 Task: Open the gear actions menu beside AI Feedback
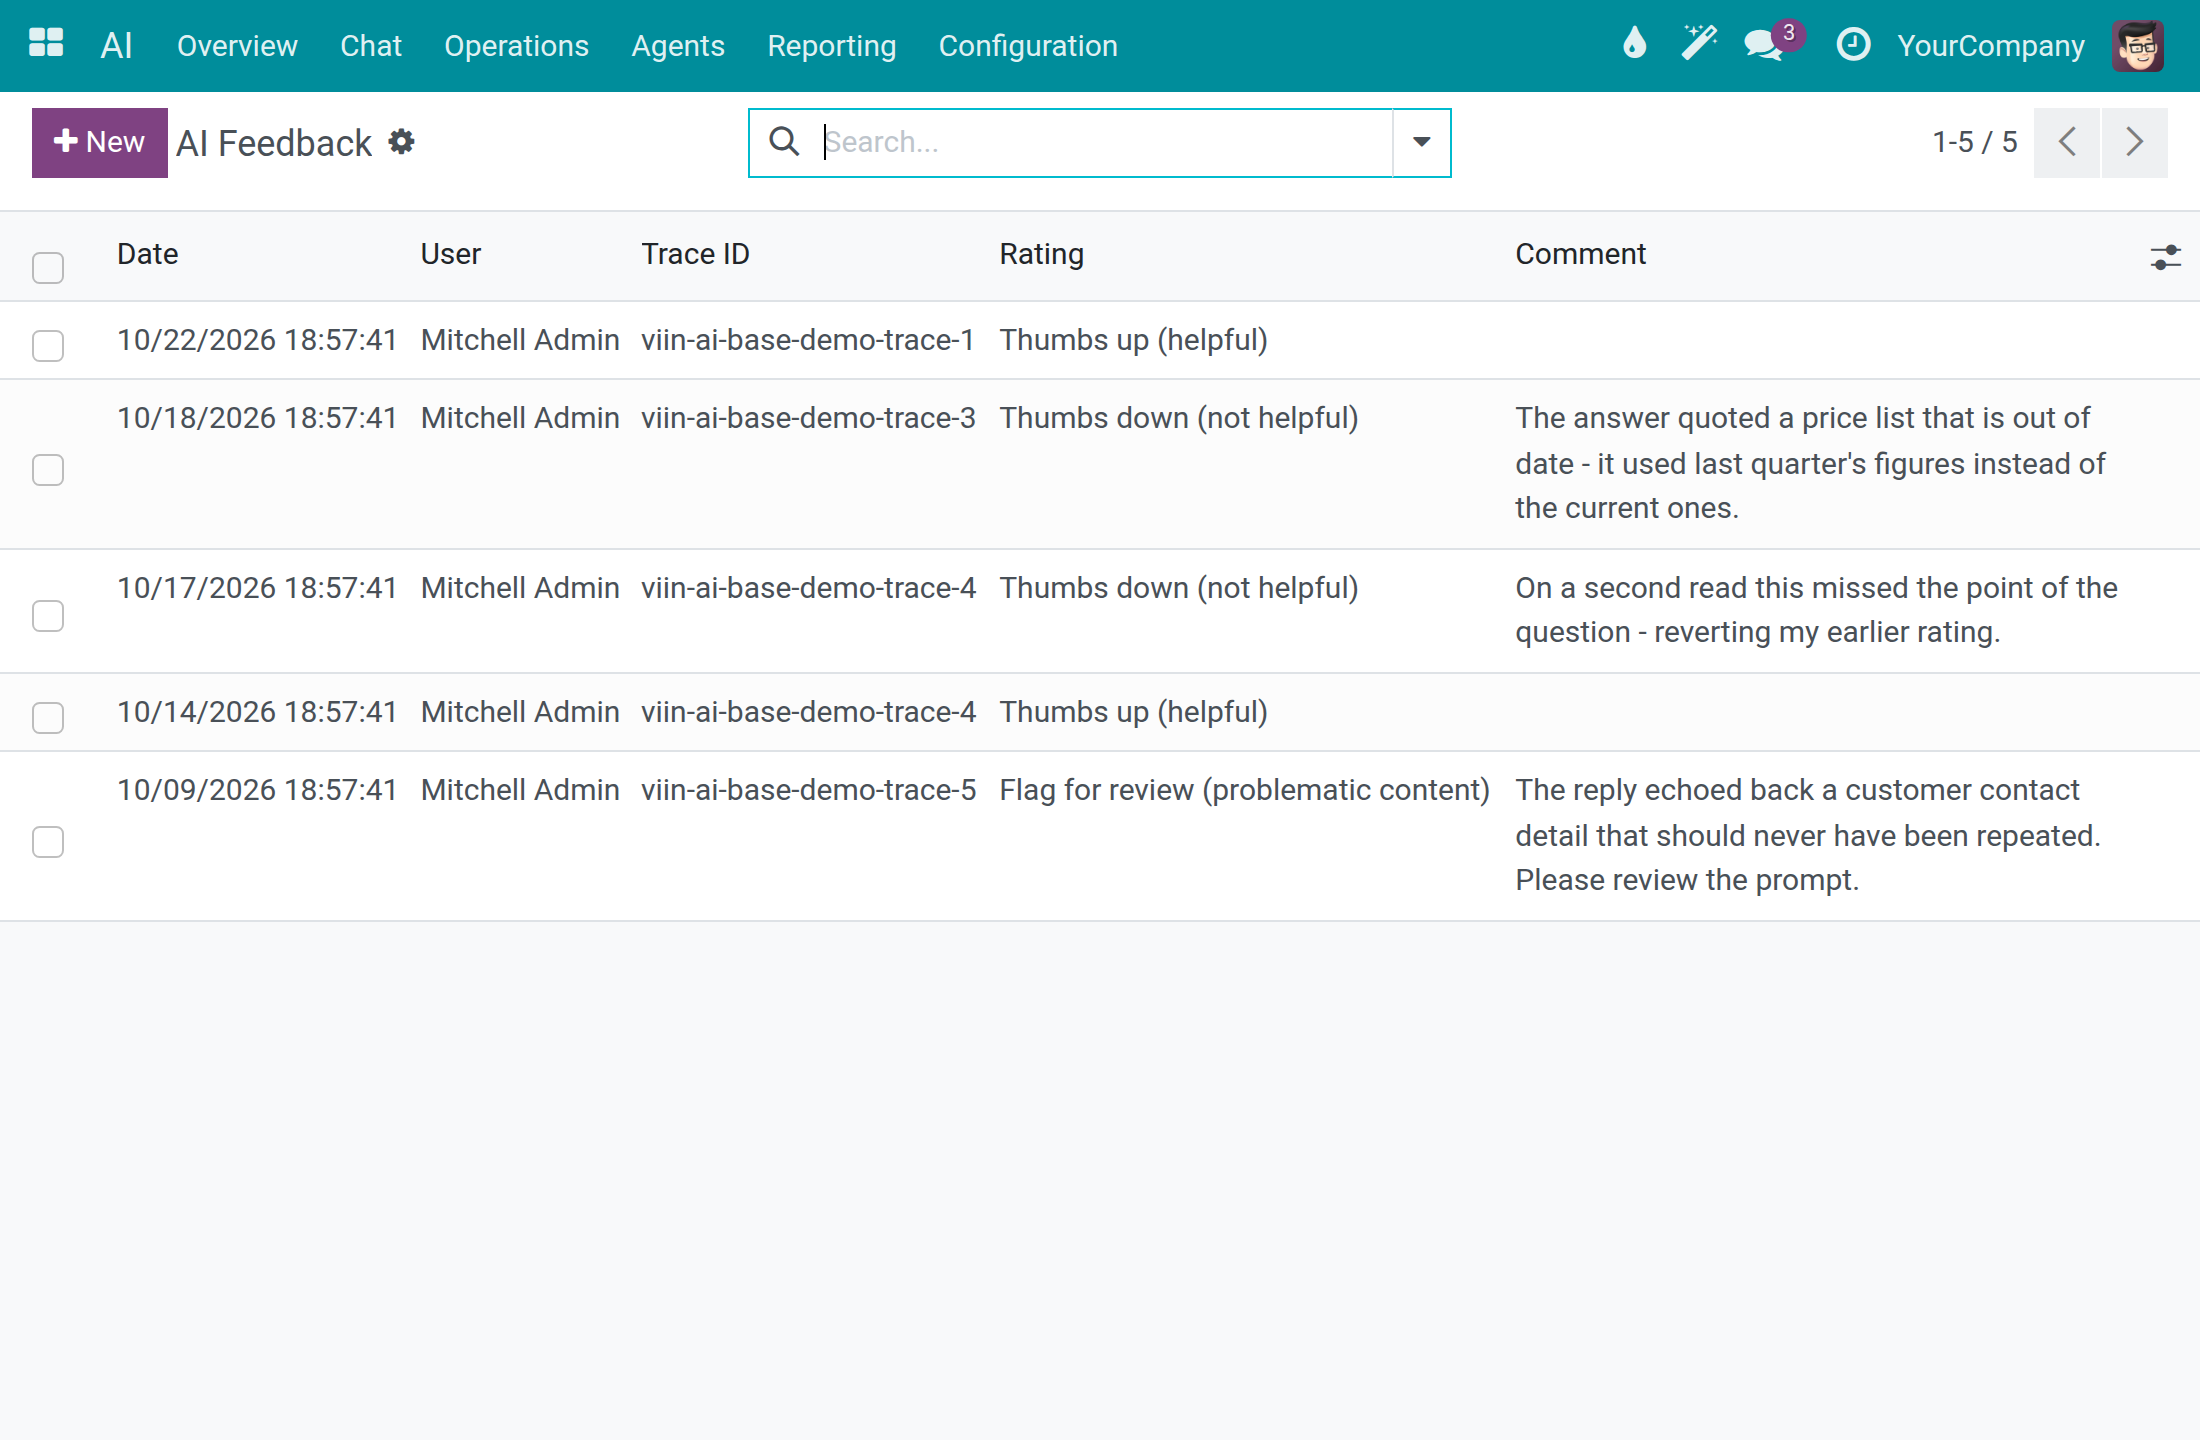[x=401, y=142]
